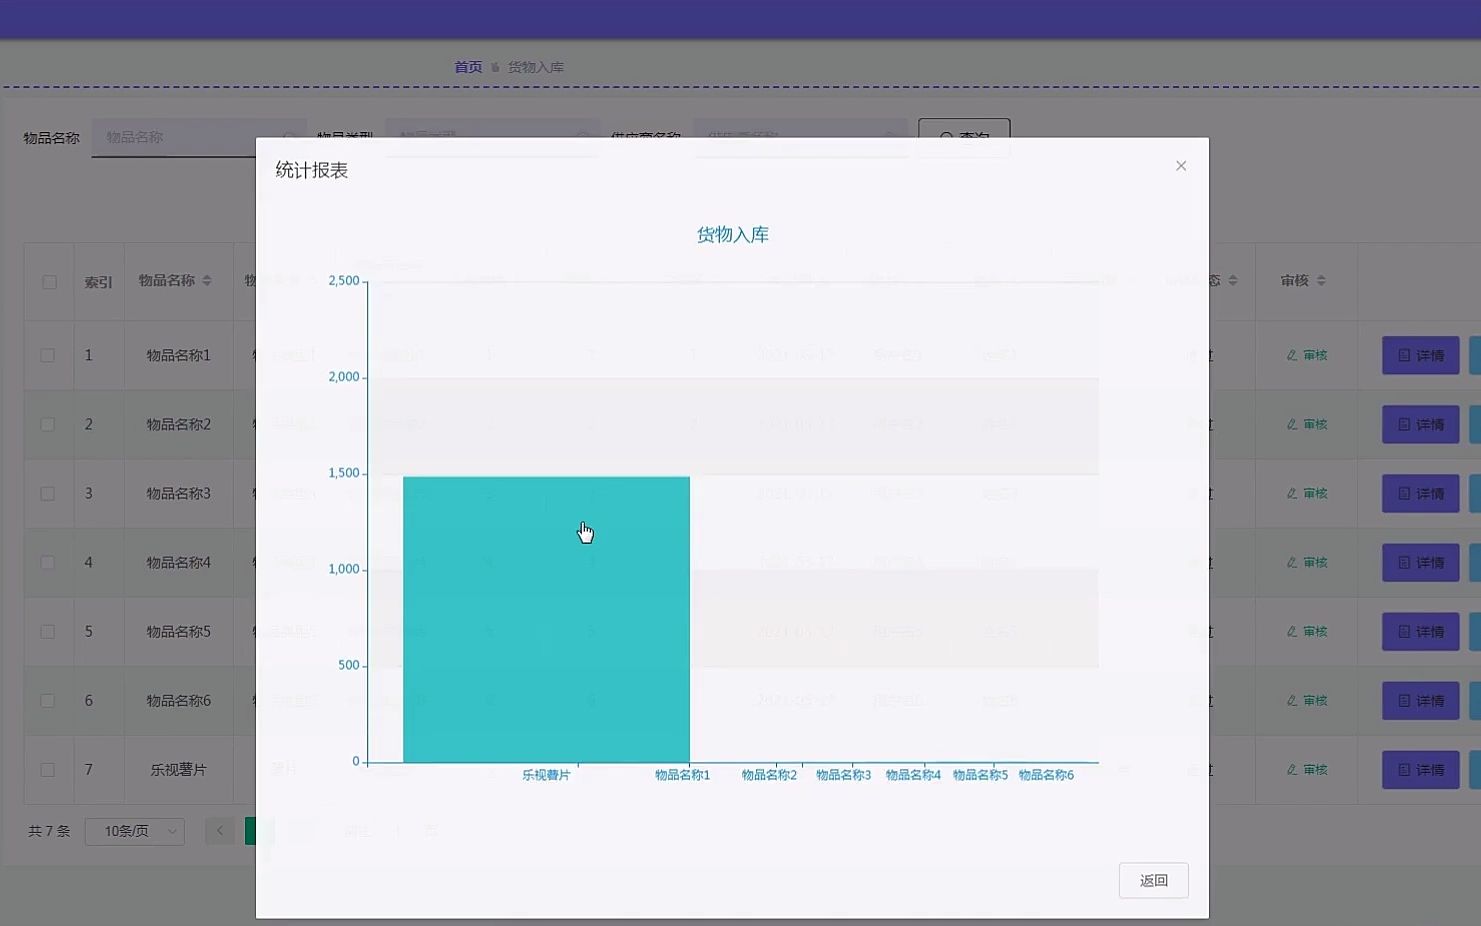Check the checkbox for row 乐视薯片
Image resolution: width=1481 pixels, height=926 pixels.
47,769
